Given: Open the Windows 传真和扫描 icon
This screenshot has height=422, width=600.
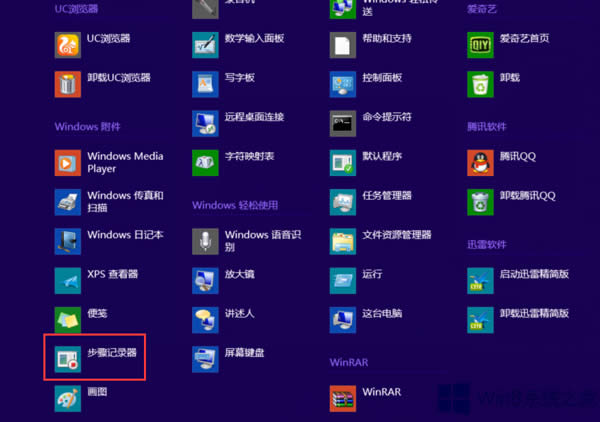Looking at the screenshot, I should point(68,202).
